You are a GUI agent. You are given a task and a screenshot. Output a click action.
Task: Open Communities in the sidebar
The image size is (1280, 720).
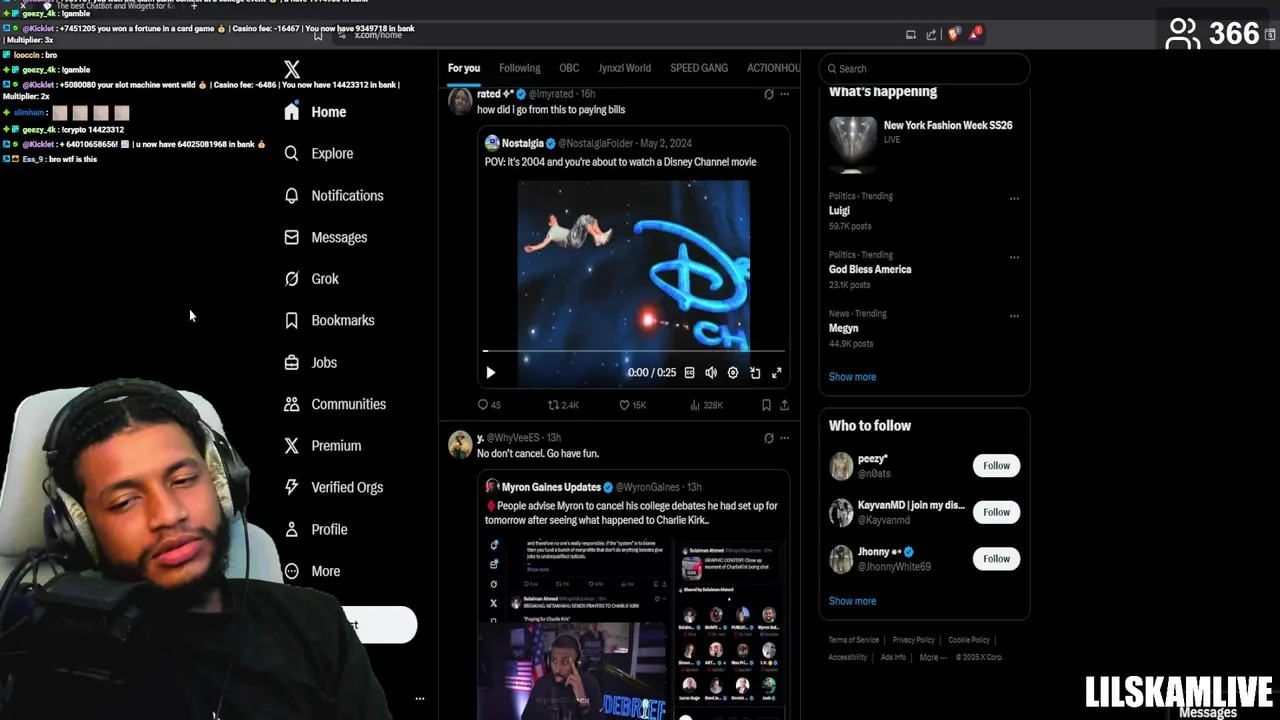click(x=334, y=404)
